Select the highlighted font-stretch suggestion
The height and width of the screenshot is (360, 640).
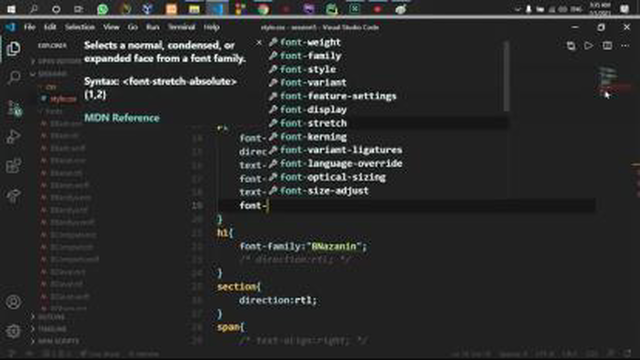388,123
